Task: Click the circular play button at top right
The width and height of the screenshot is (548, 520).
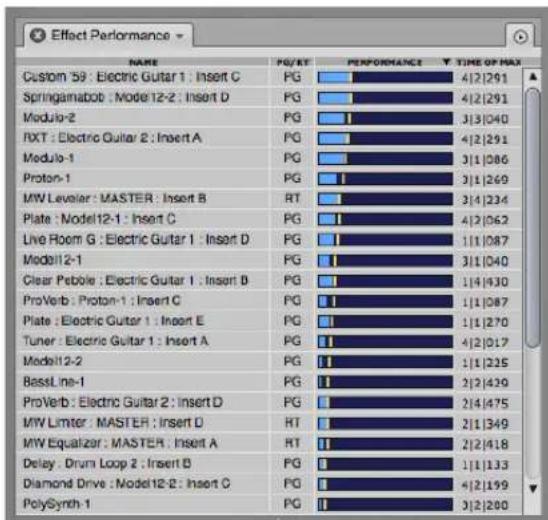Action: (520, 37)
